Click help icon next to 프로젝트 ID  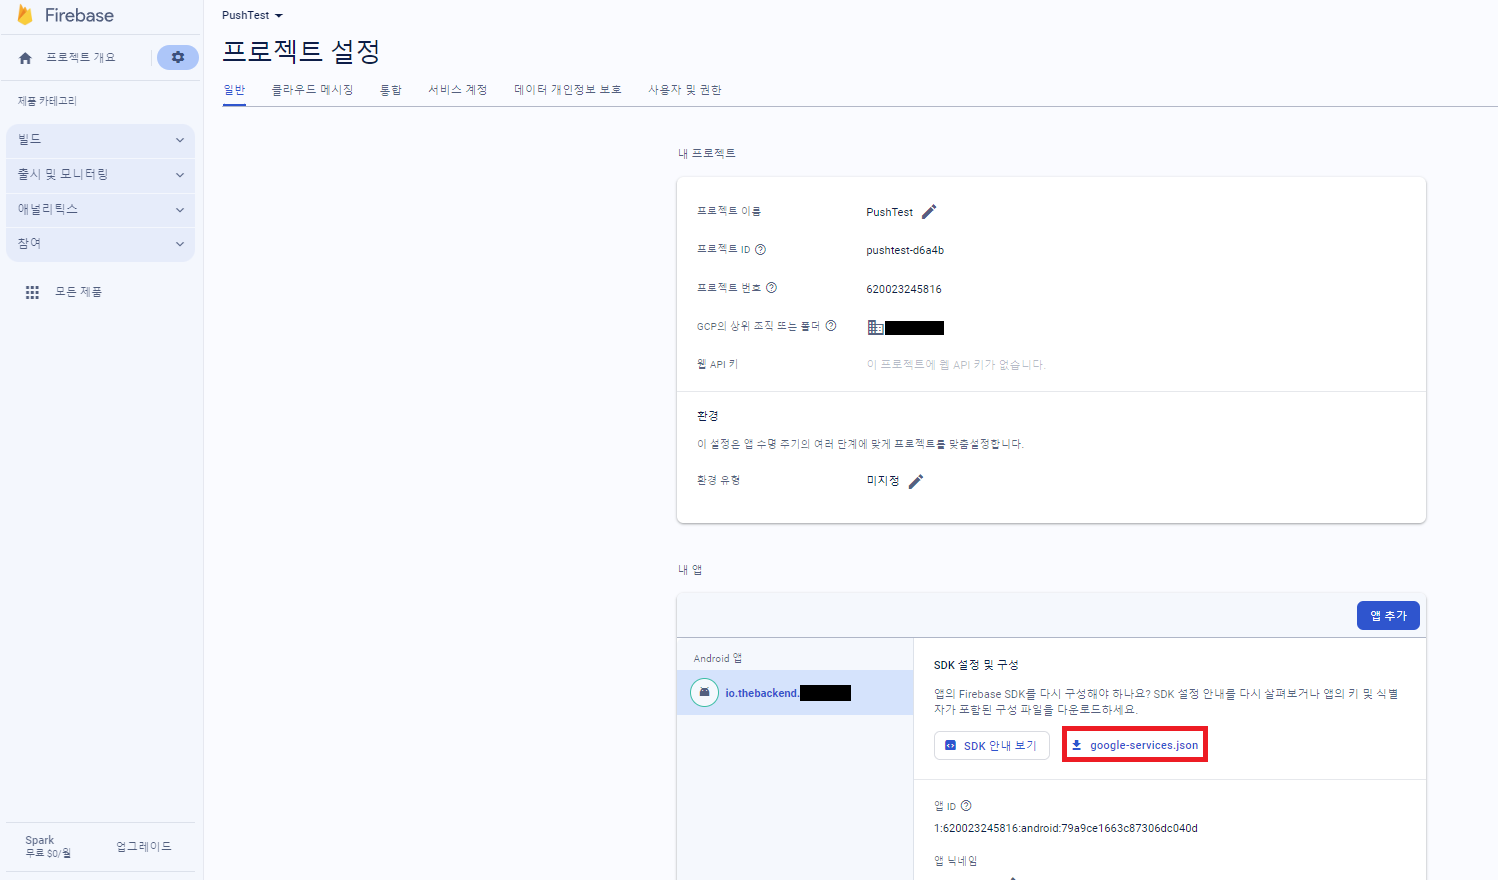pos(760,249)
